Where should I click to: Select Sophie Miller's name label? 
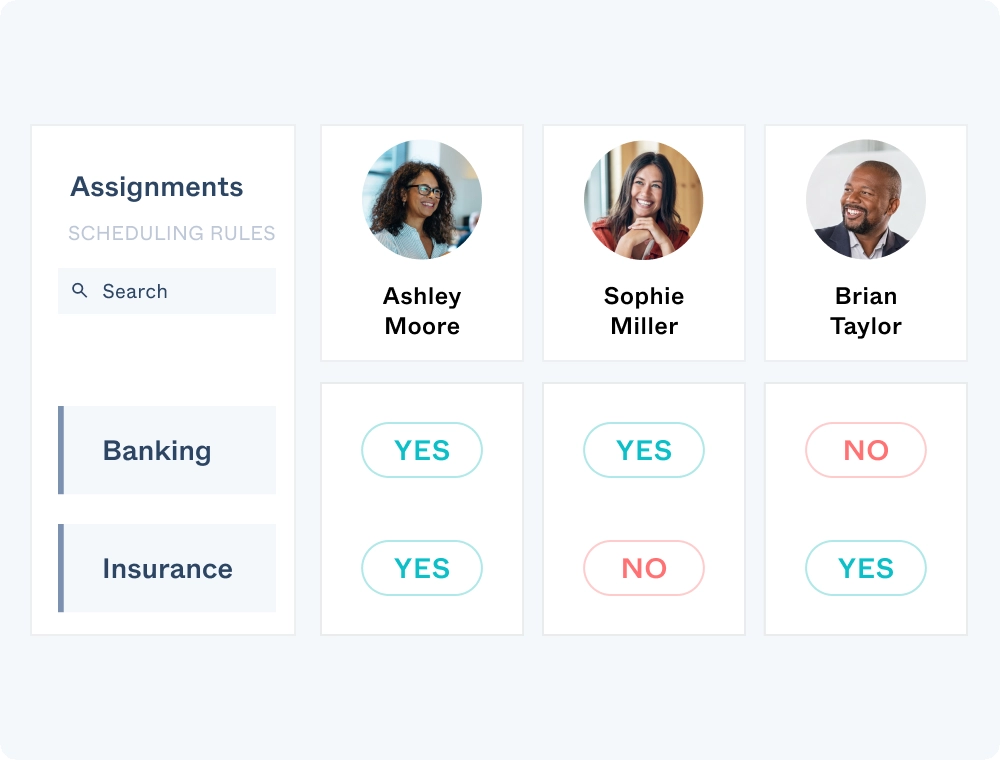[x=644, y=310]
